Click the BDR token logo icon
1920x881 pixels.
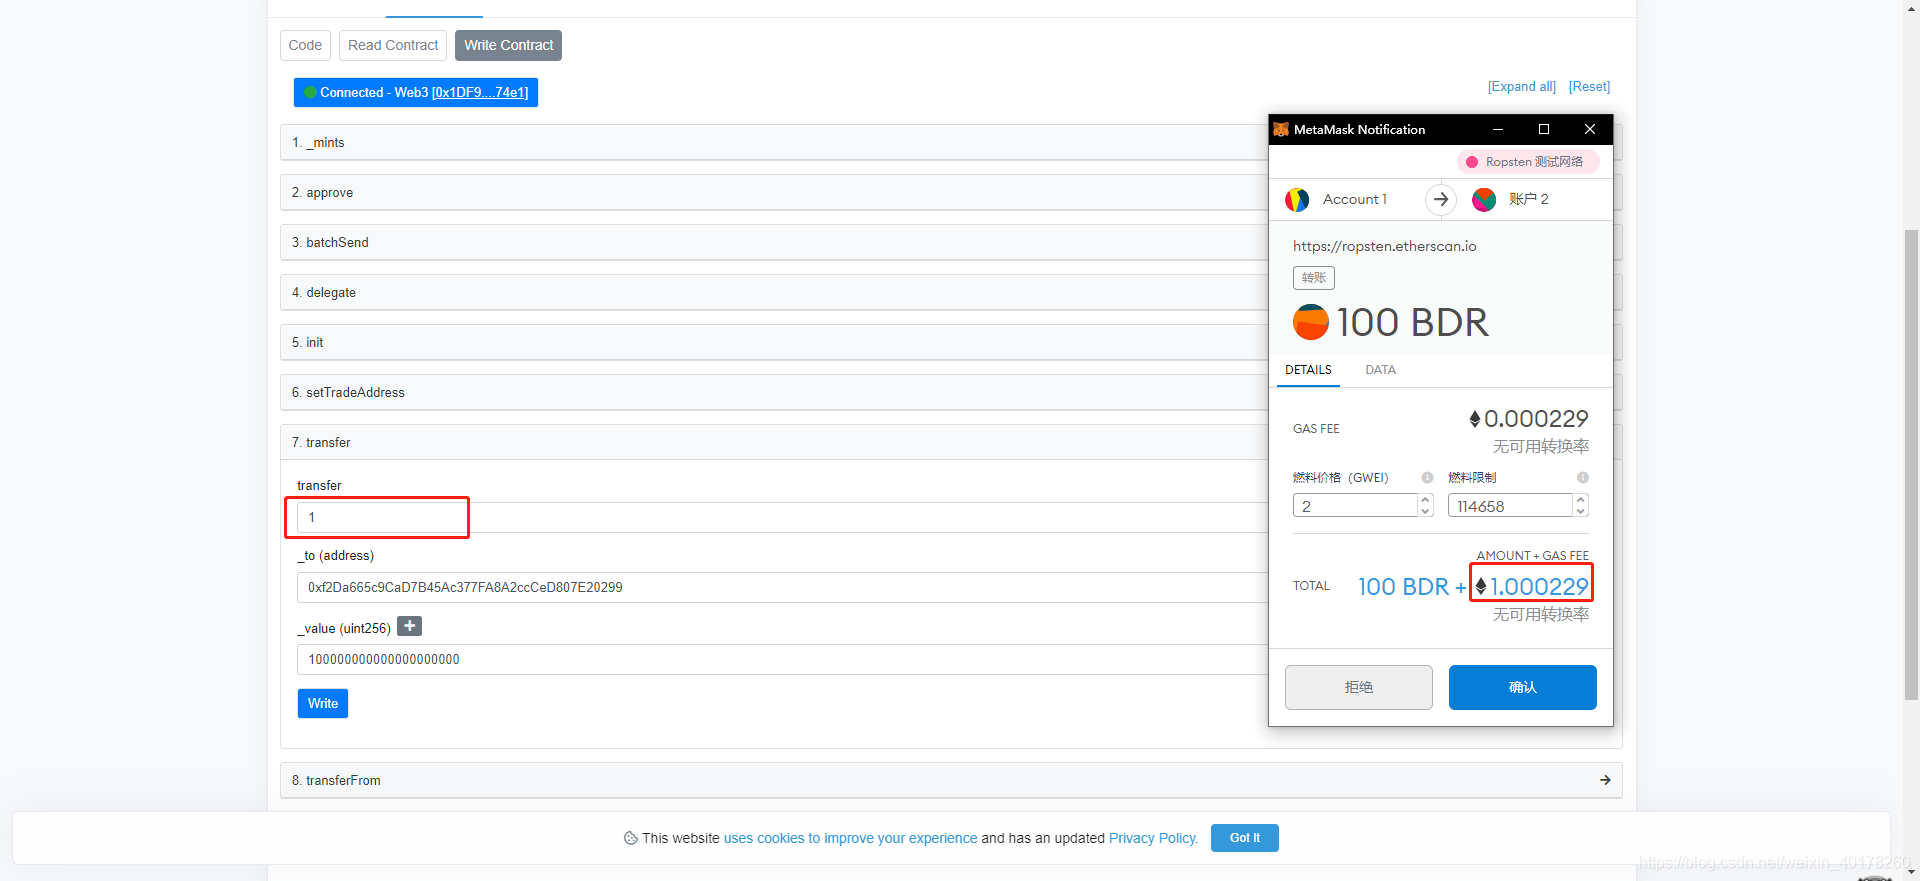(1311, 322)
